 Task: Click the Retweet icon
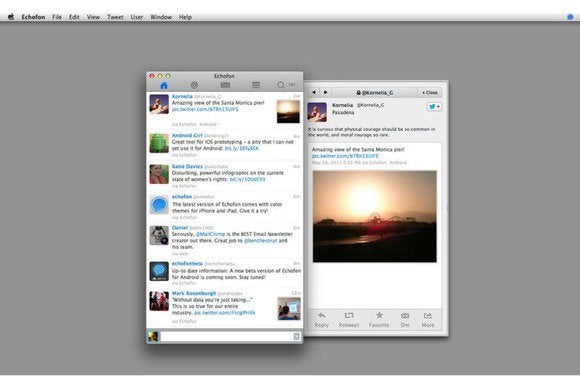349,316
